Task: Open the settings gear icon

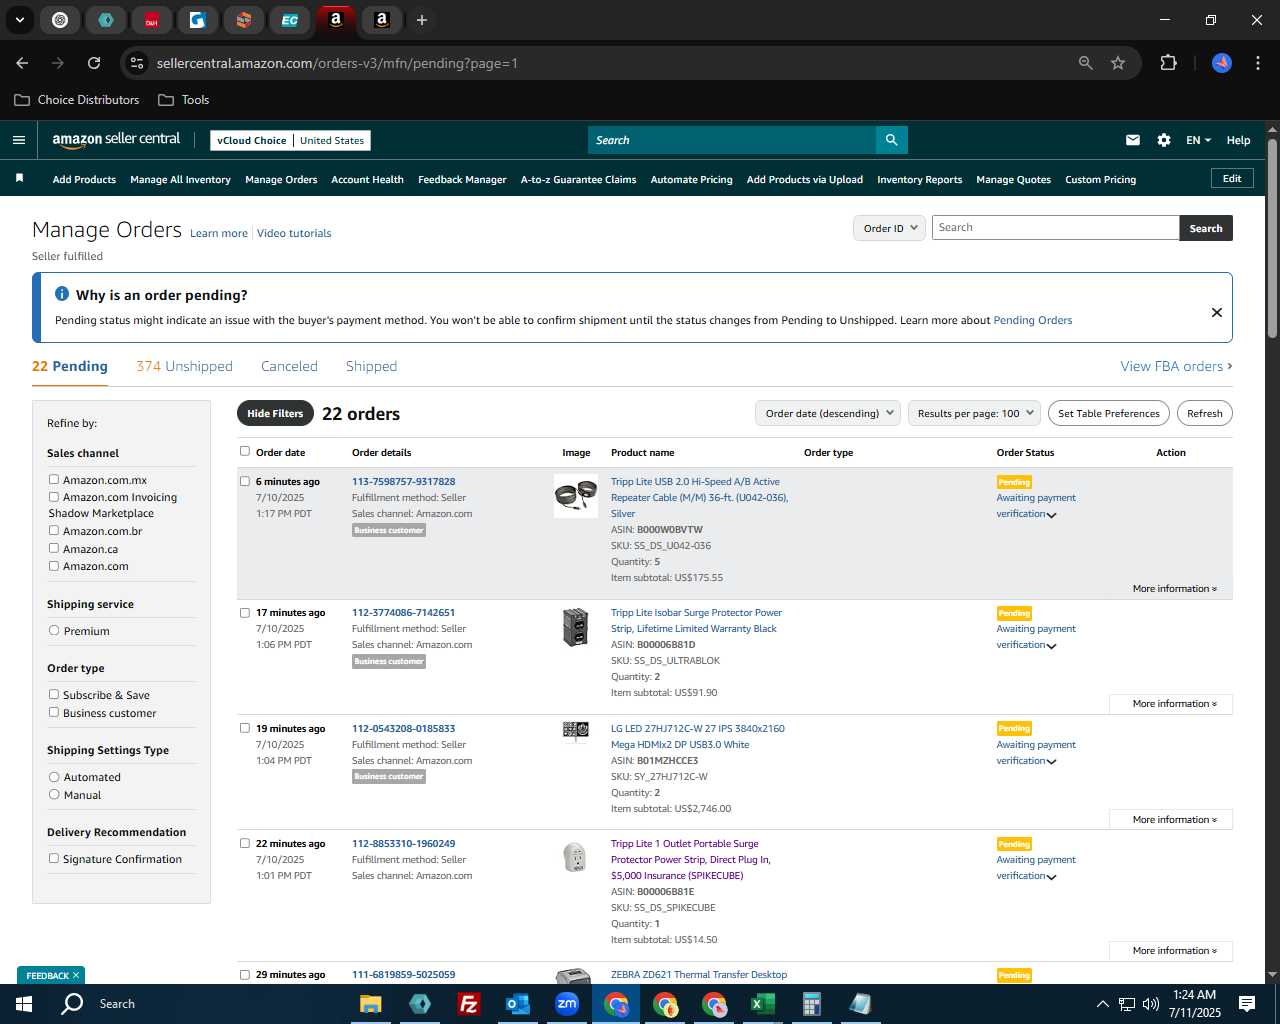Action: coord(1164,140)
